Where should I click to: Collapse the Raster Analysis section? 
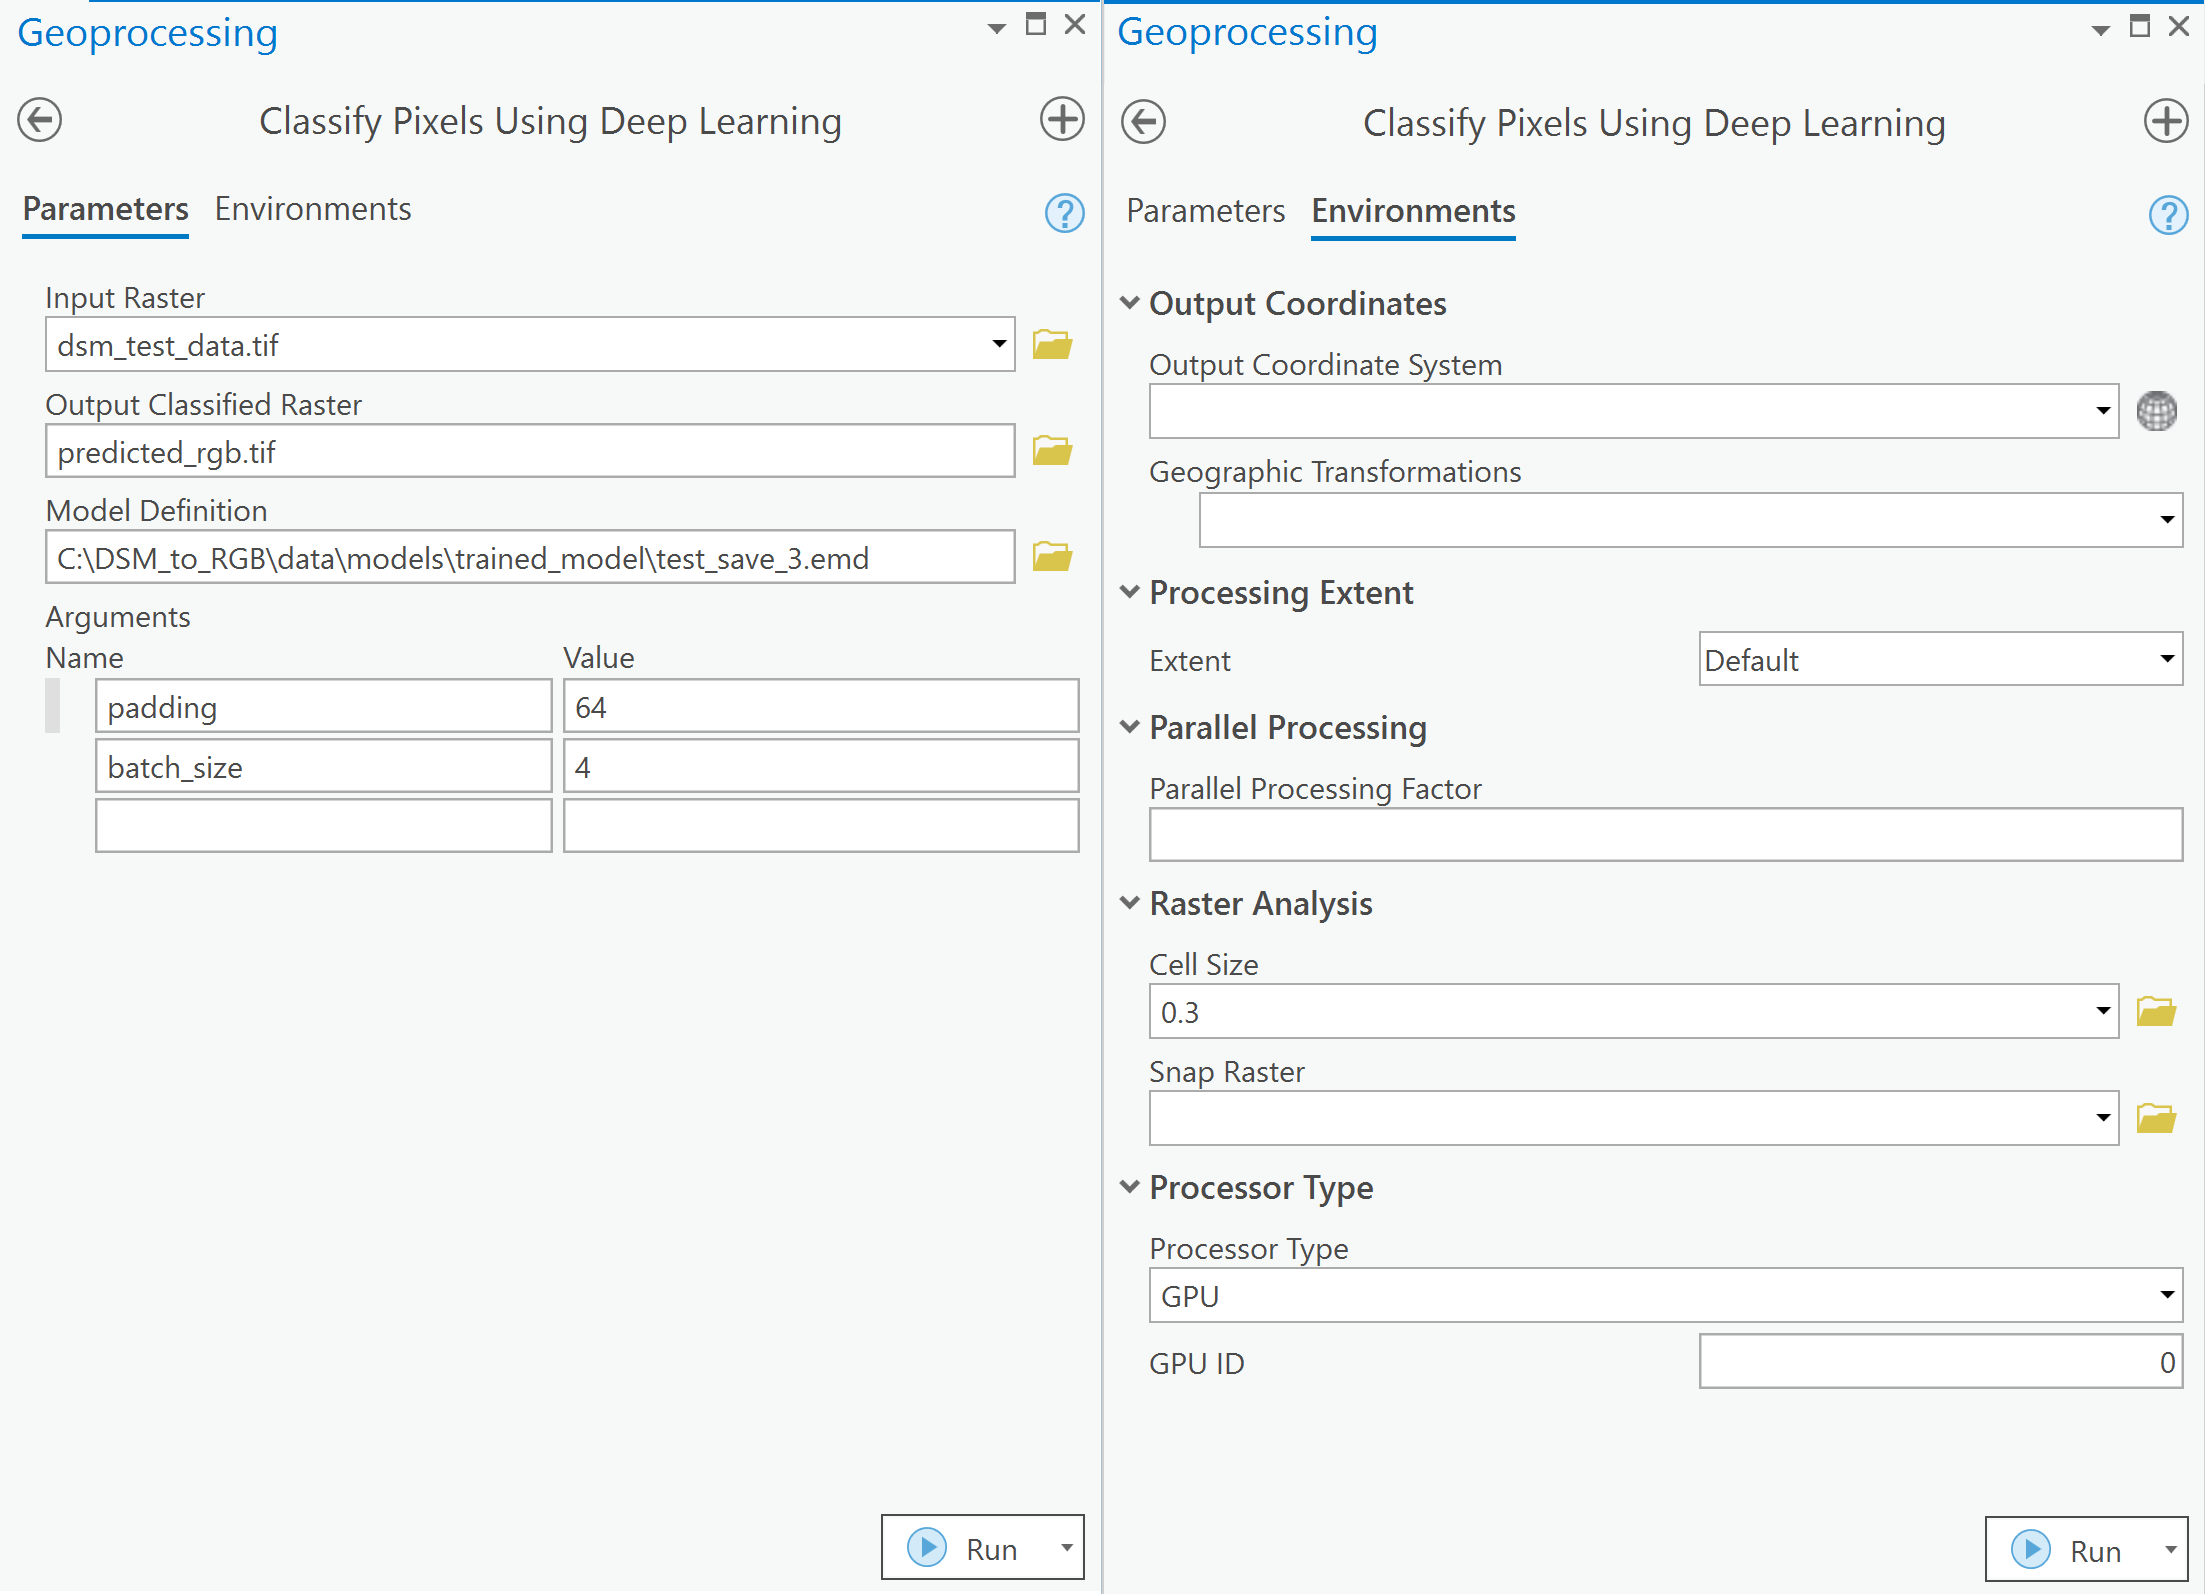1130,903
